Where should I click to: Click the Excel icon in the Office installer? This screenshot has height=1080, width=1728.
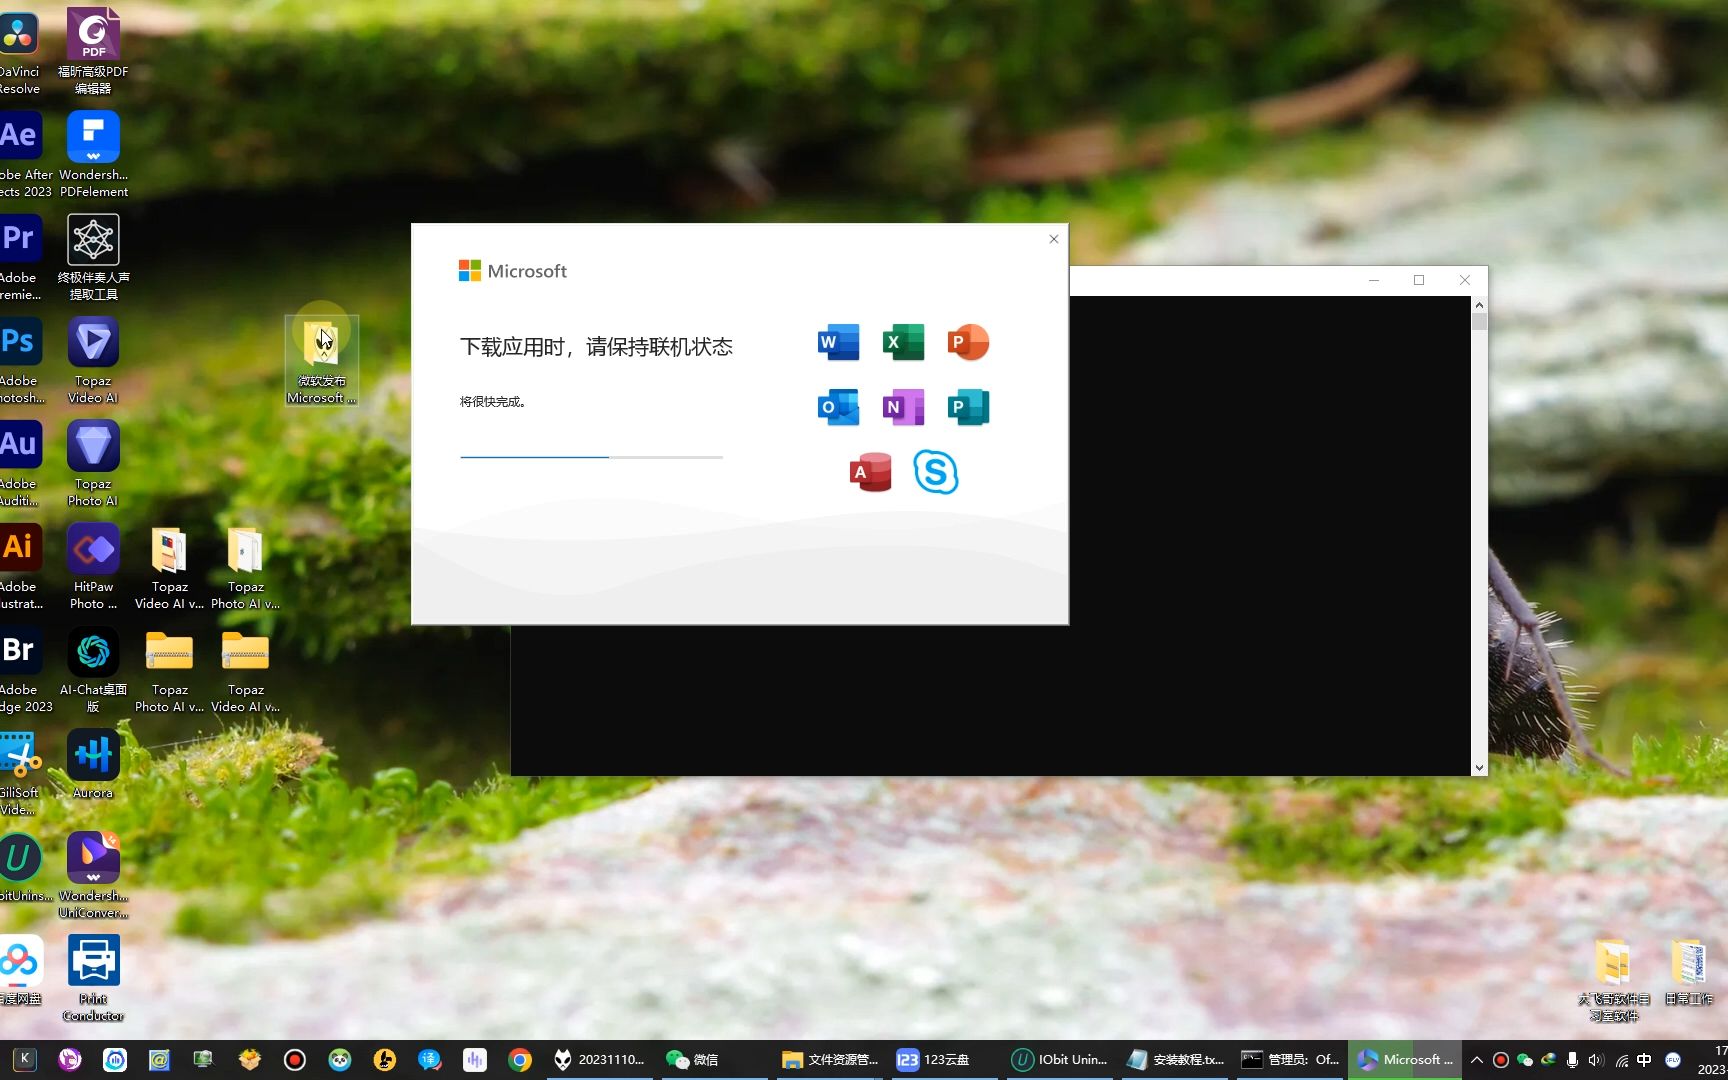(903, 342)
